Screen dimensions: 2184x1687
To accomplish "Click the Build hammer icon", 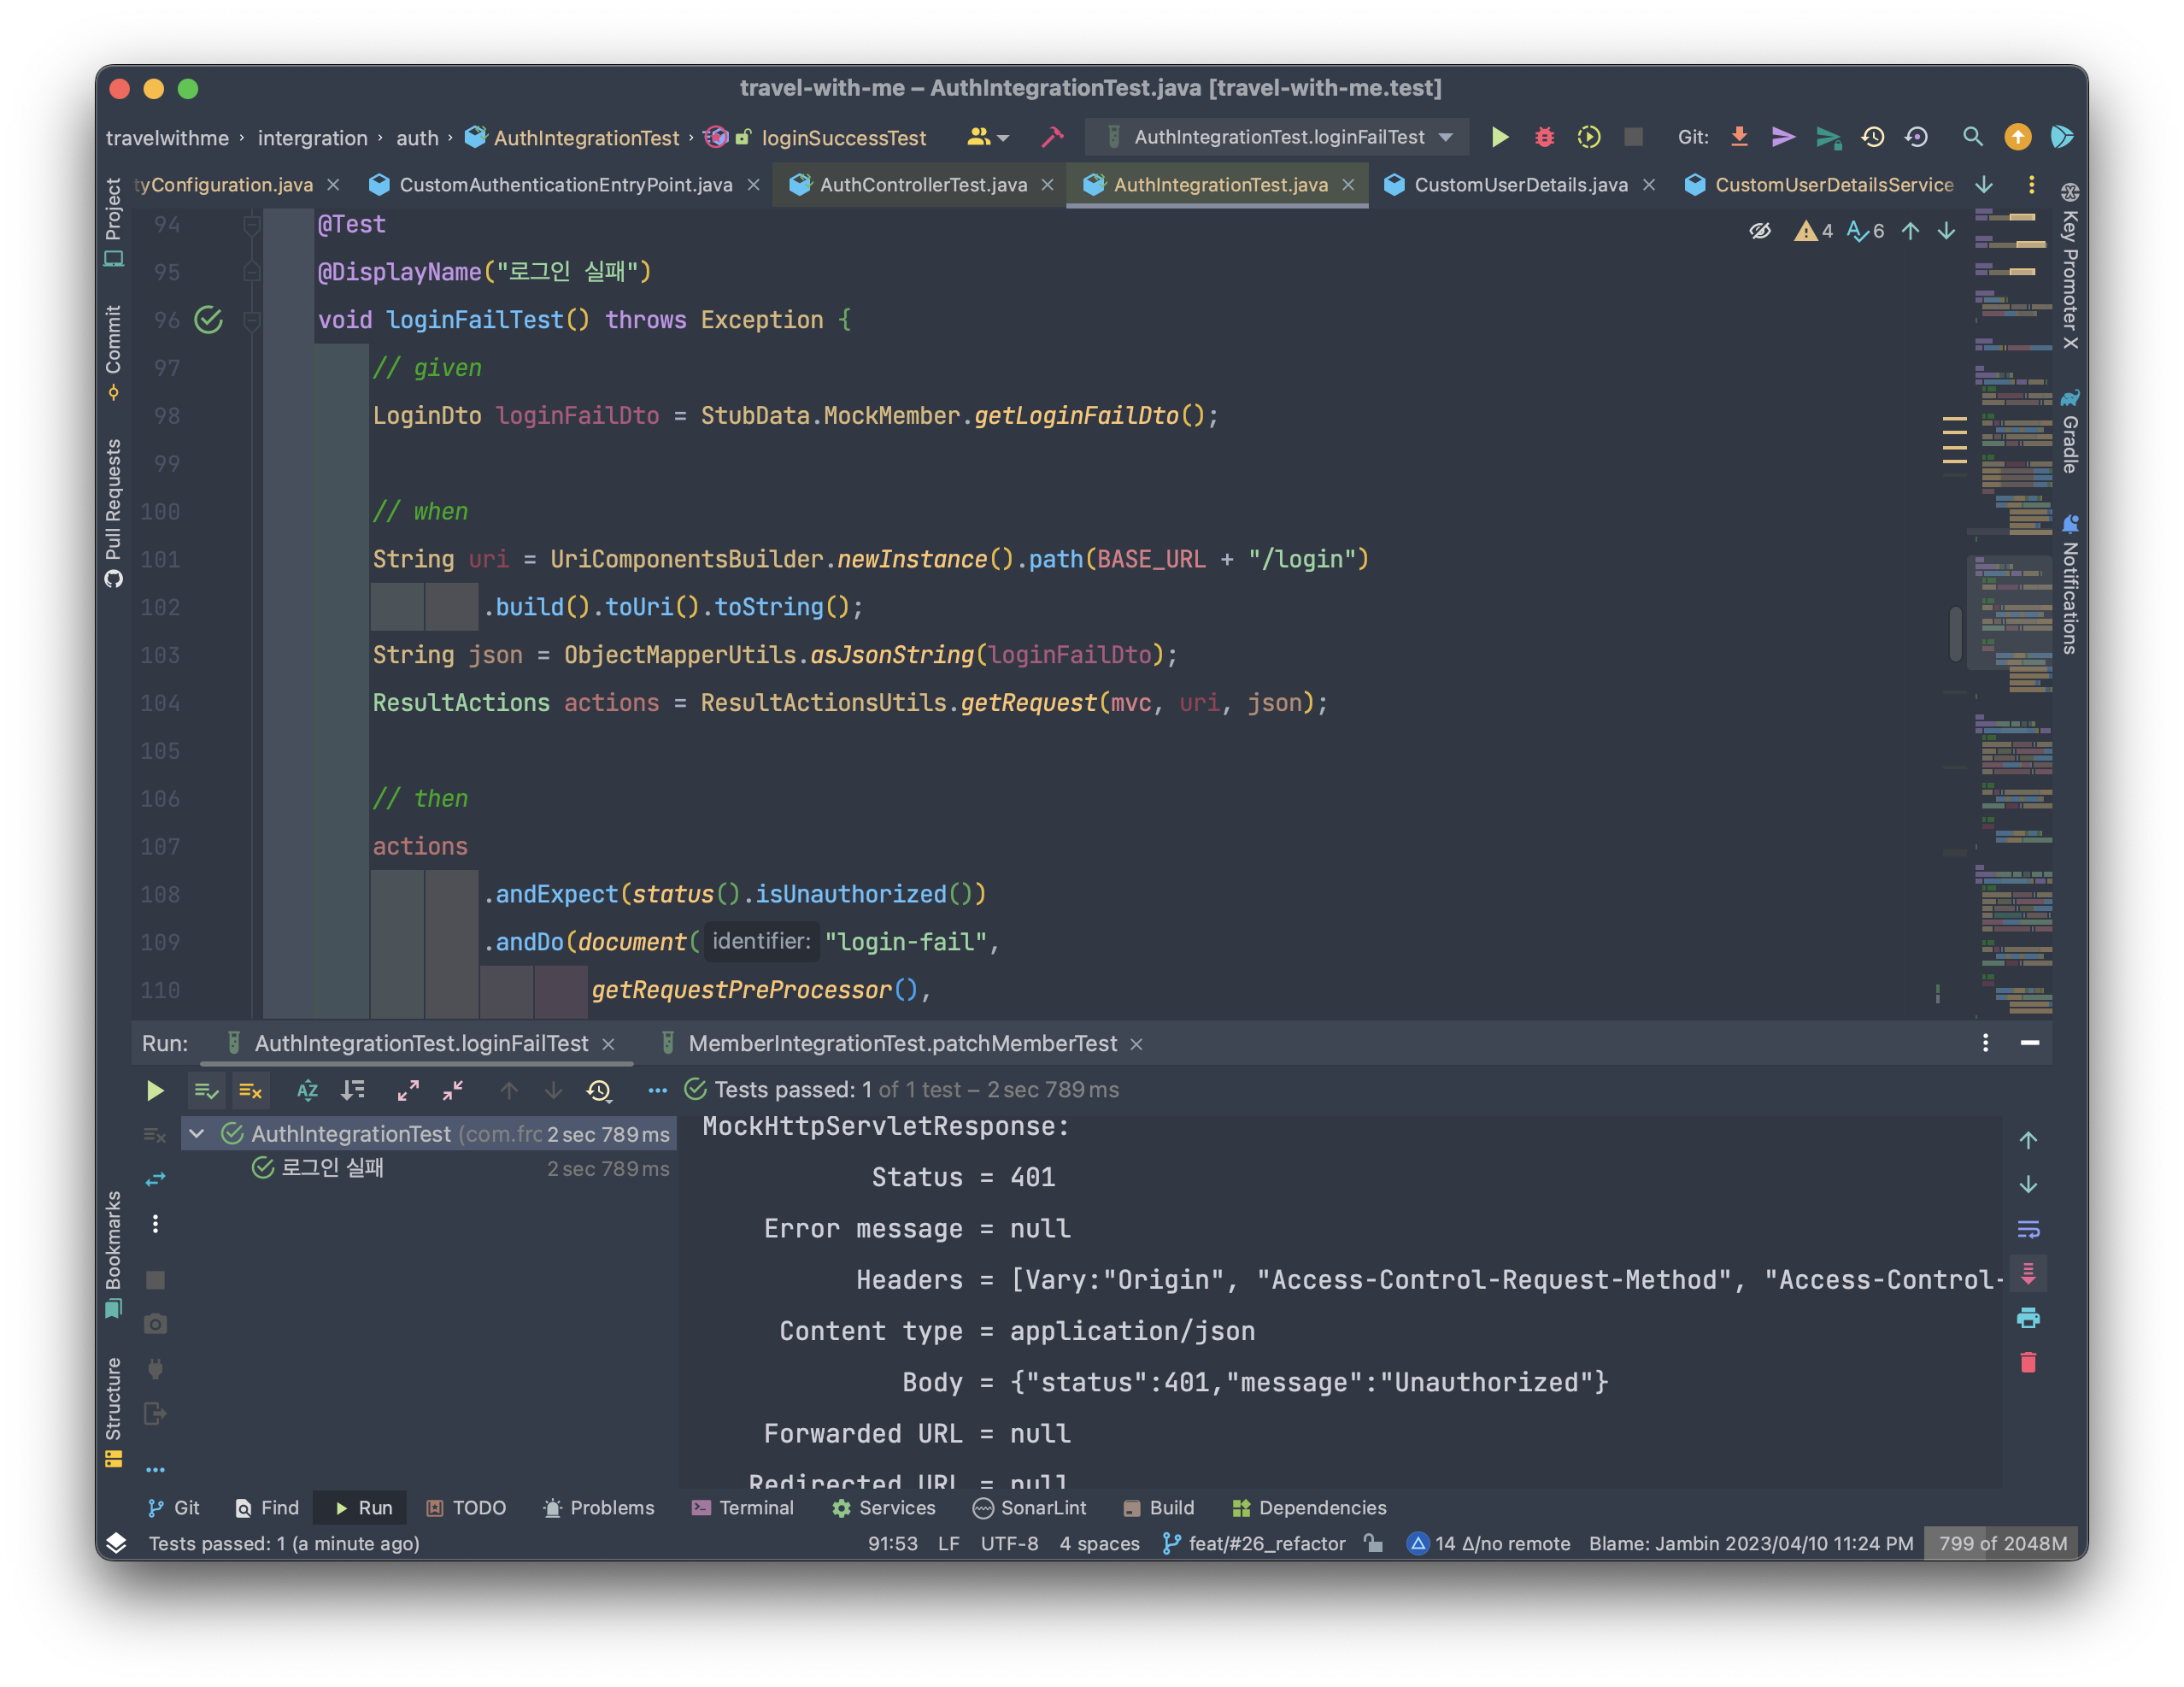I will (1052, 137).
